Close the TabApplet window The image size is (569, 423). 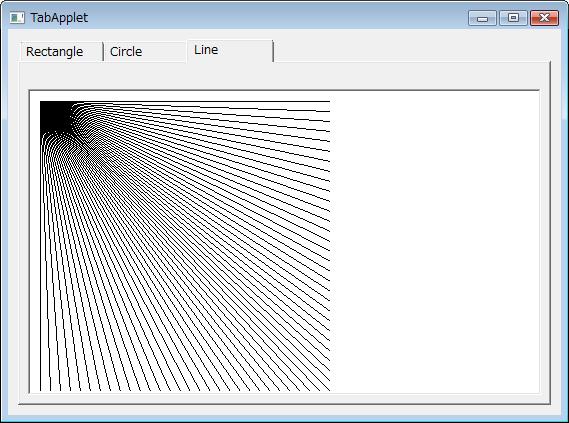pos(544,18)
